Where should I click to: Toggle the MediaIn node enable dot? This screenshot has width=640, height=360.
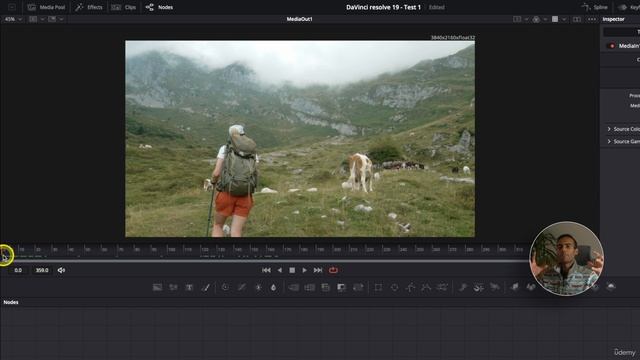pyautogui.click(x=611, y=46)
